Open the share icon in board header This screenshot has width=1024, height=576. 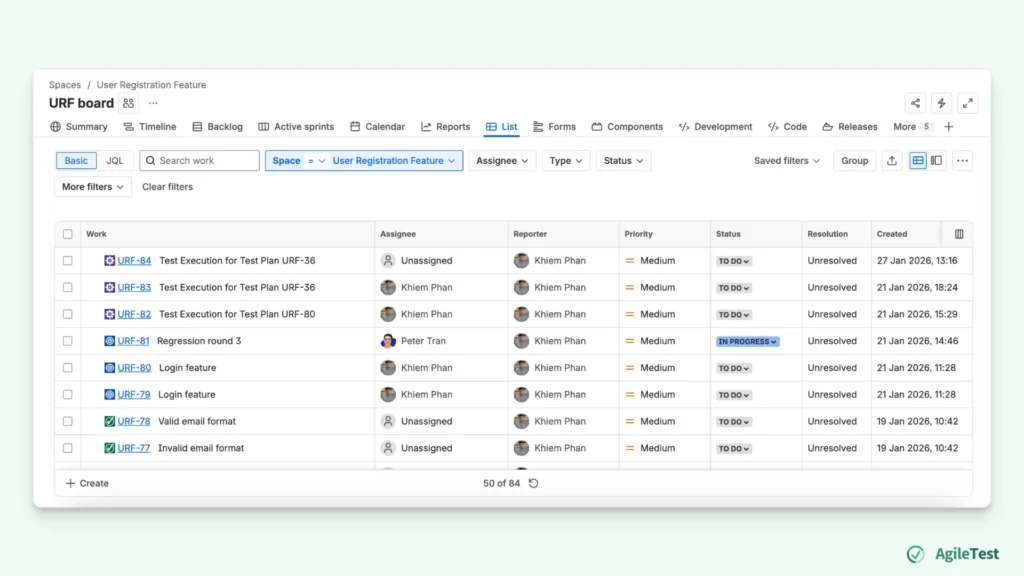coord(915,103)
